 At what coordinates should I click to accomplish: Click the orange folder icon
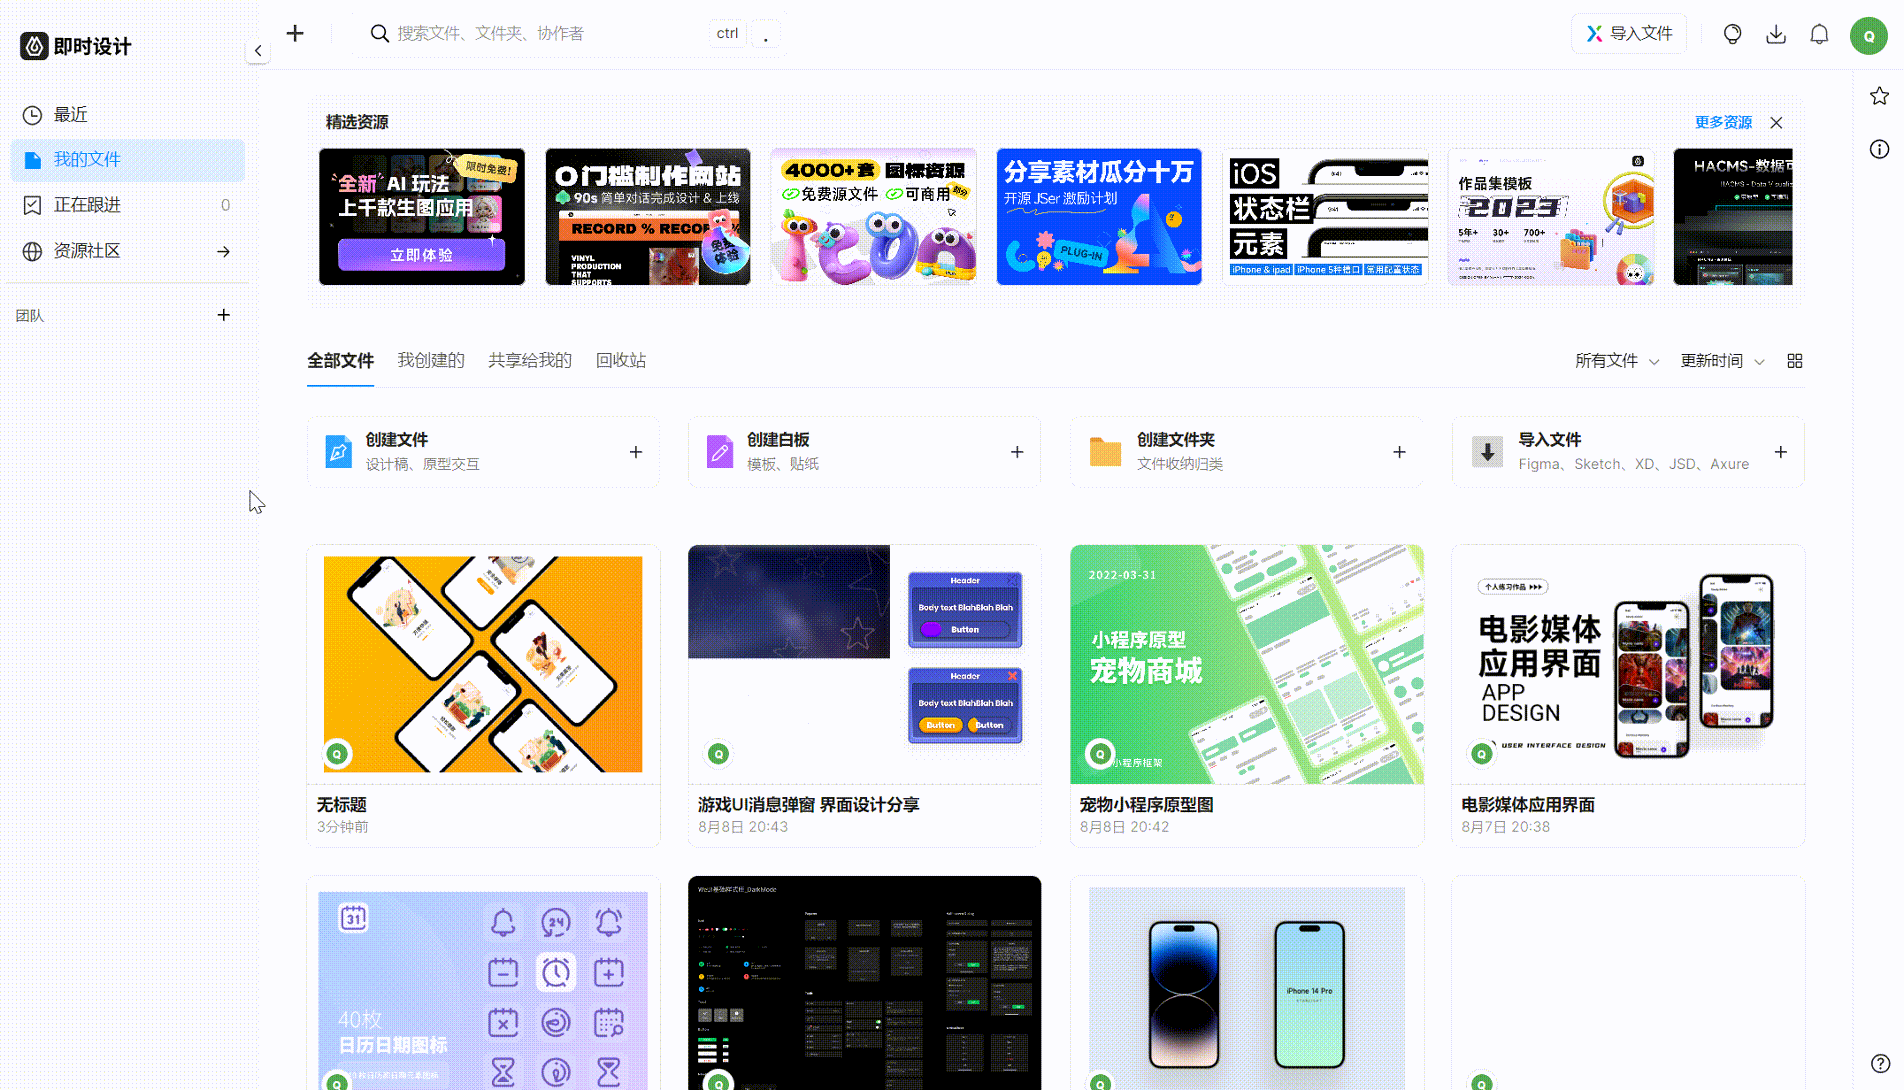pyautogui.click(x=1105, y=452)
